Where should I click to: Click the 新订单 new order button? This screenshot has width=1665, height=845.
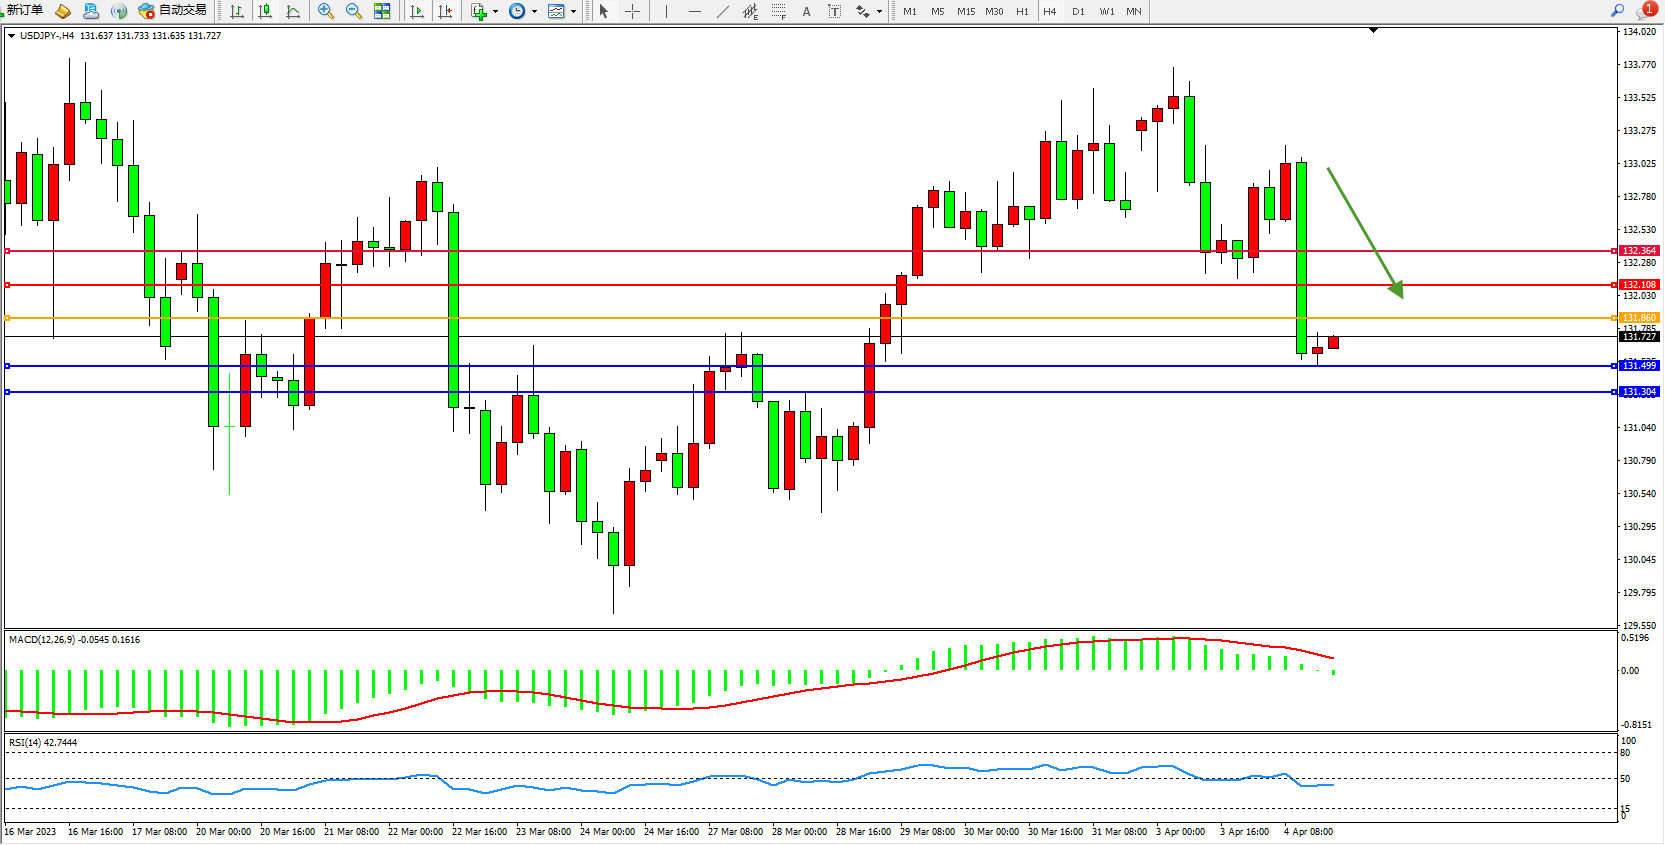click(x=24, y=11)
